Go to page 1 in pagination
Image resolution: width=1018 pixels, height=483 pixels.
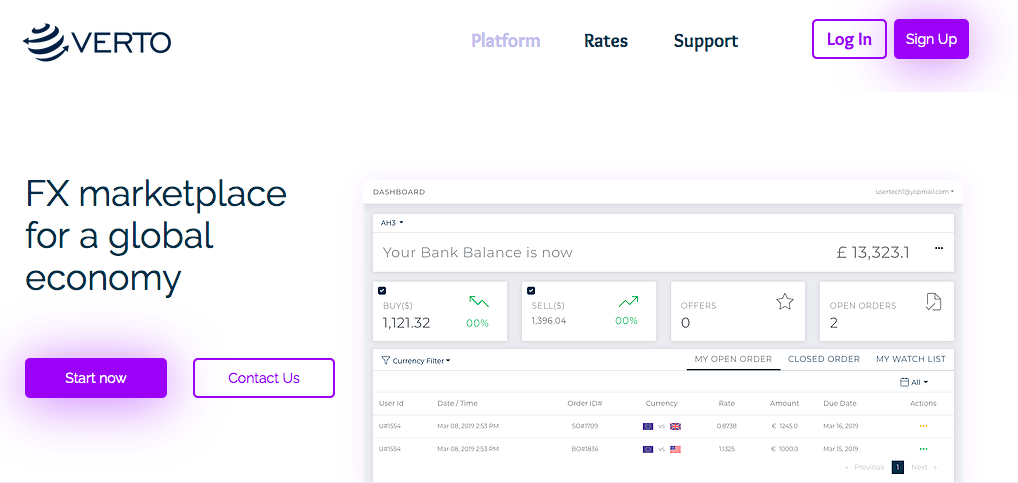pos(897,467)
